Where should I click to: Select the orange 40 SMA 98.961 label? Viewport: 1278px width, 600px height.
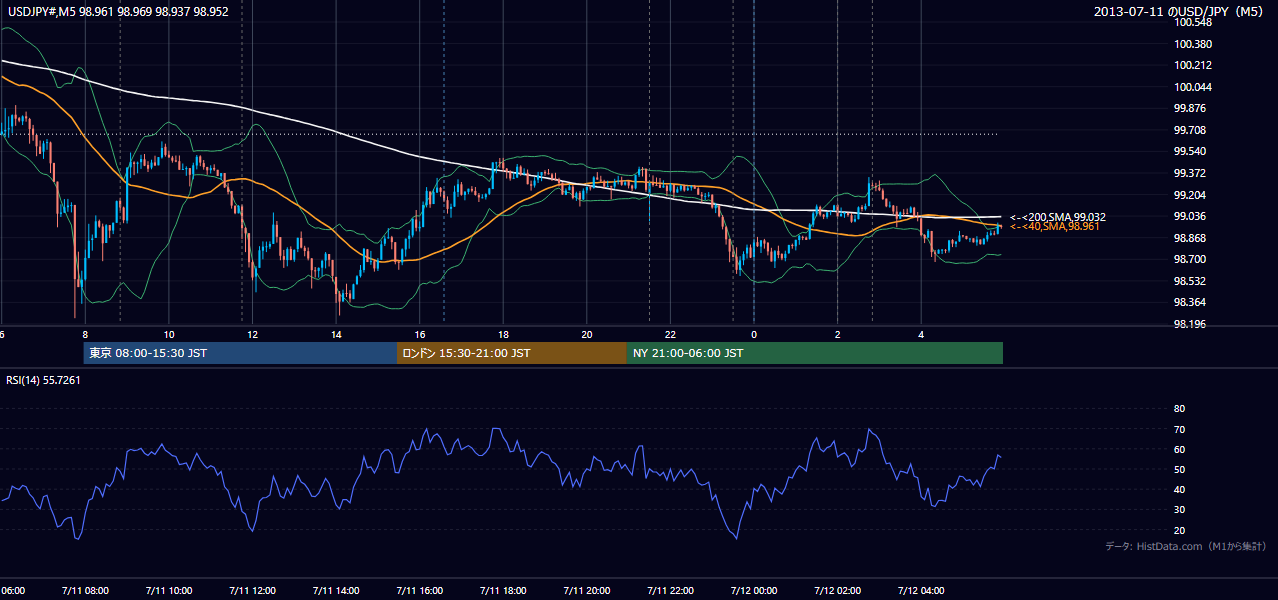(x=1055, y=227)
